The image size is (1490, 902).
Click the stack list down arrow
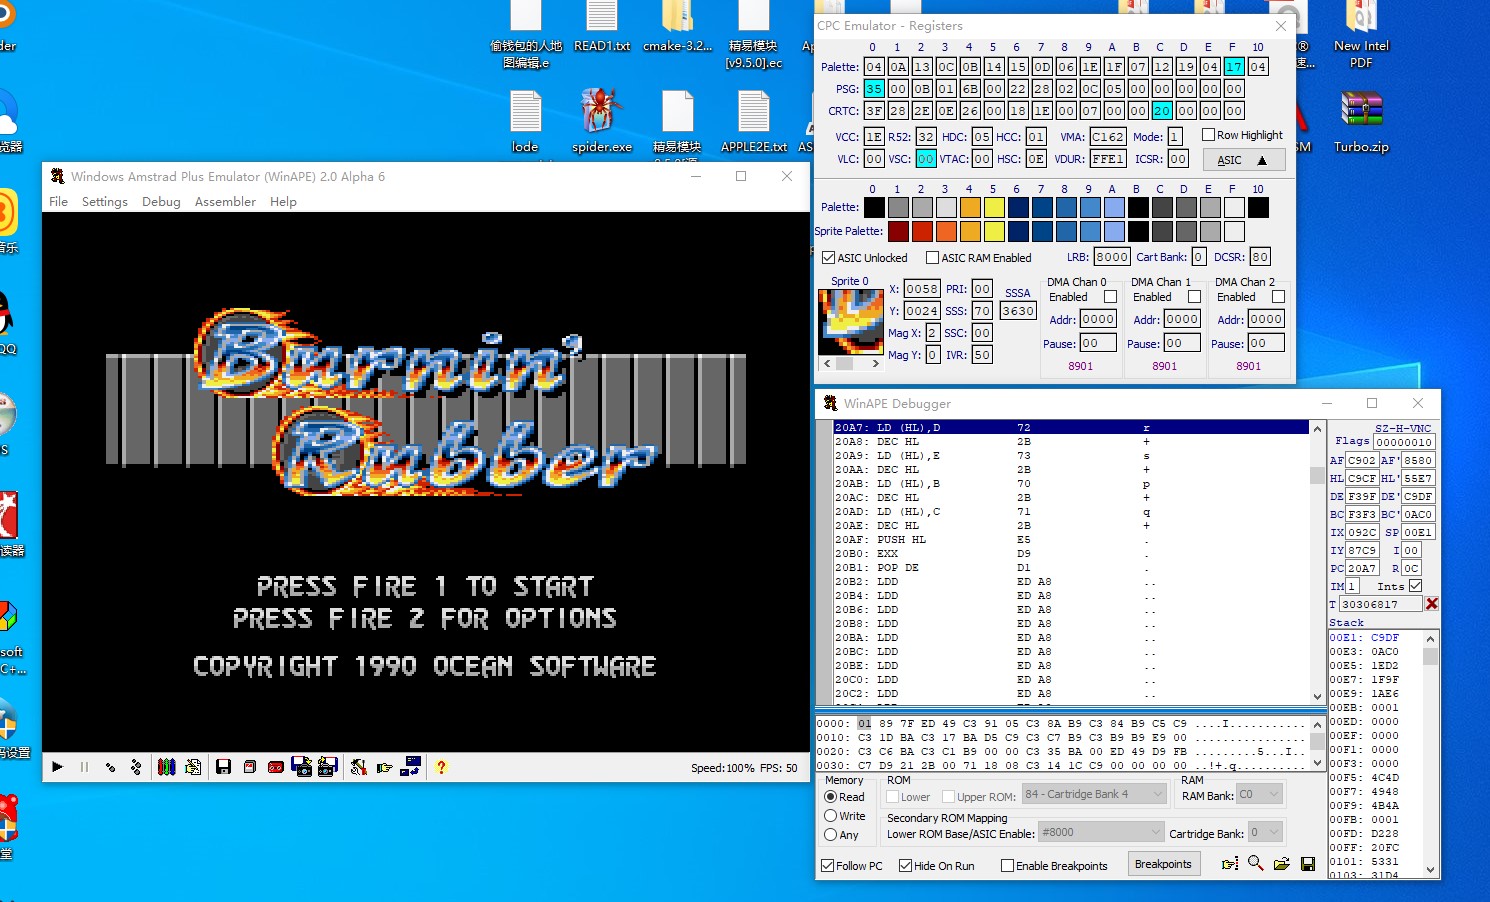pyautogui.click(x=1431, y=870)
